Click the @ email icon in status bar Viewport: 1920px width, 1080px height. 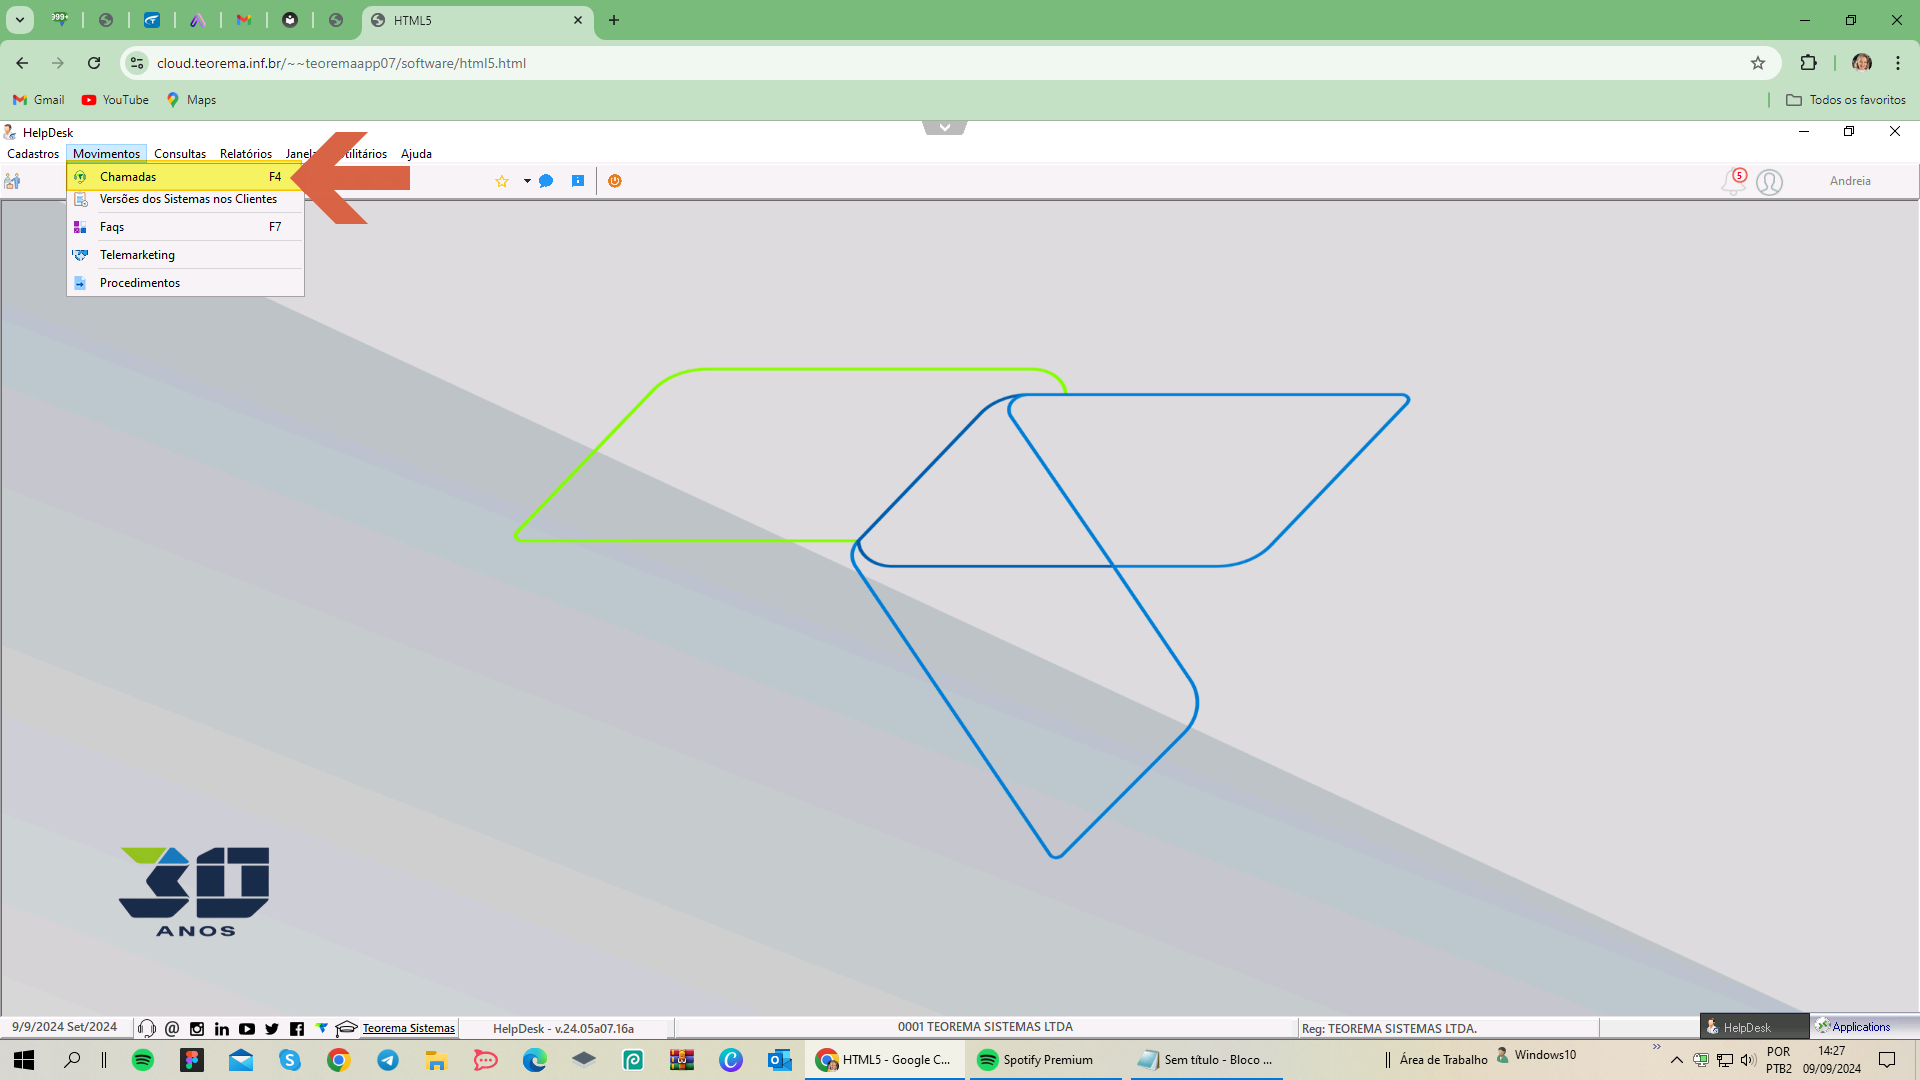pyautogui.click(x=172, y=1028)
